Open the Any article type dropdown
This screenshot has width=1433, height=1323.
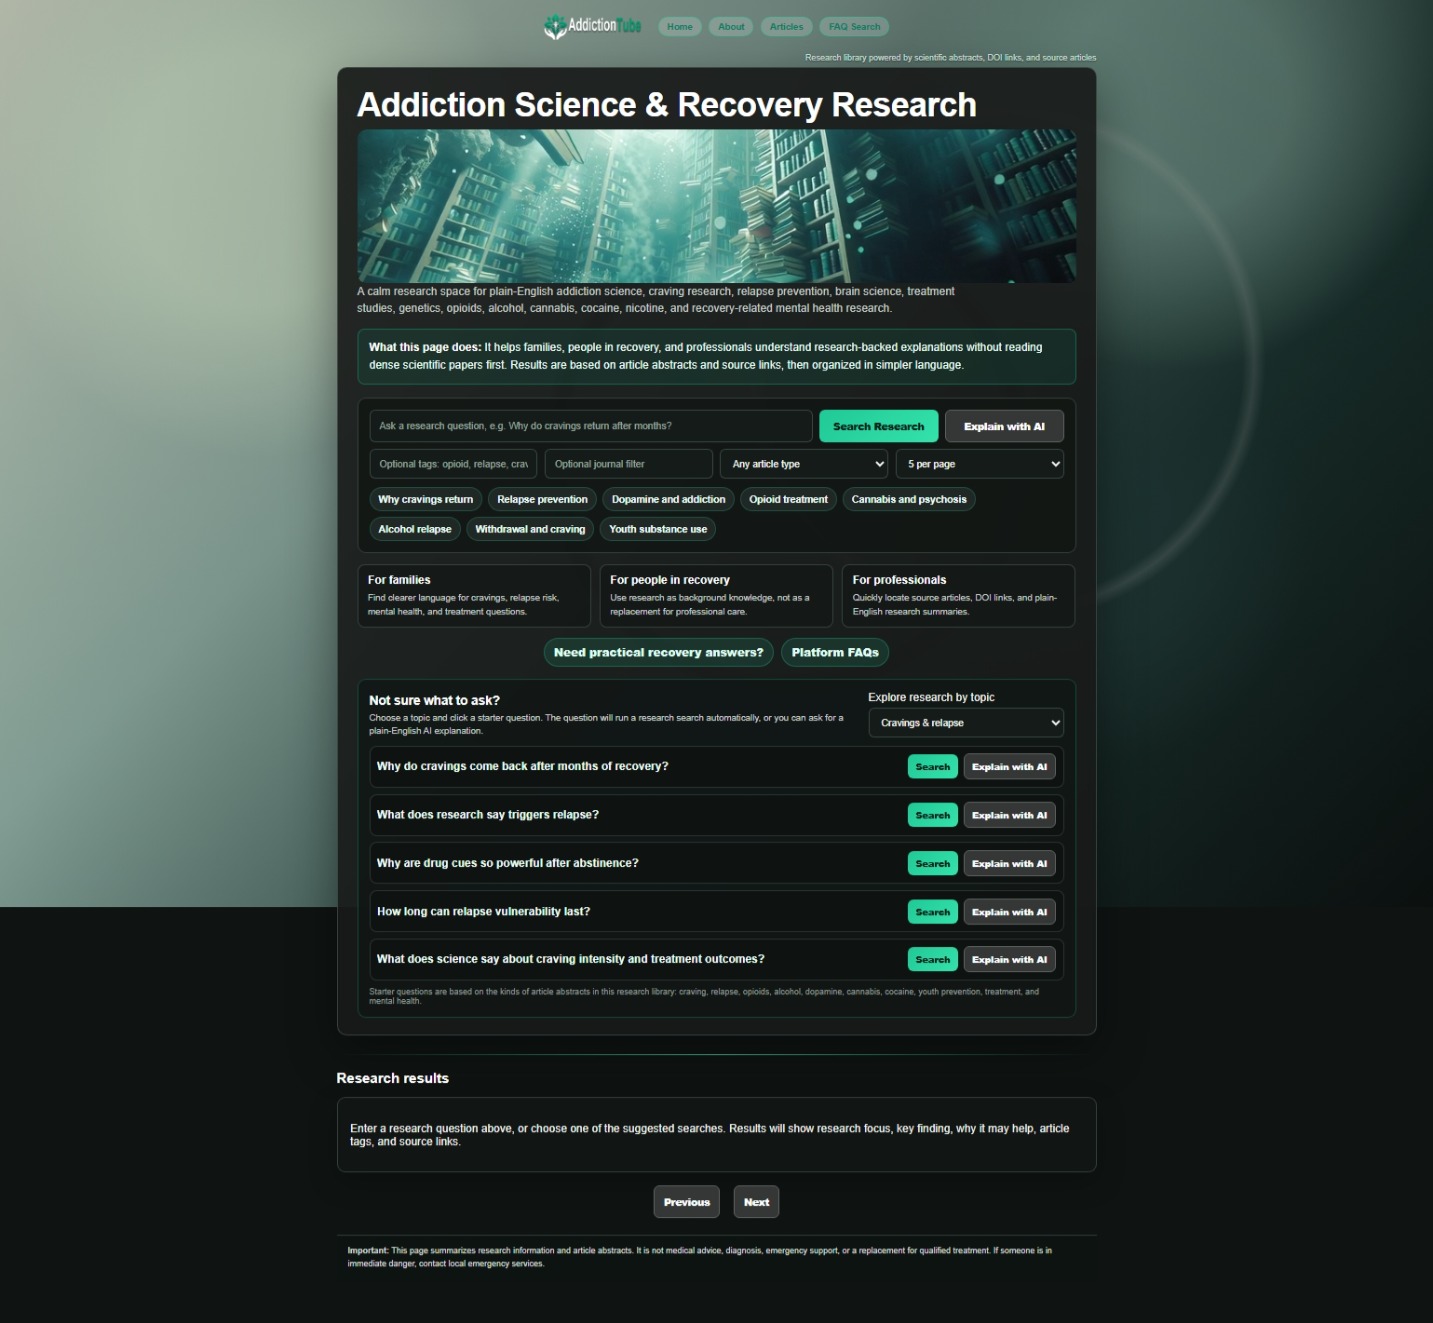(x=804, y=464)
